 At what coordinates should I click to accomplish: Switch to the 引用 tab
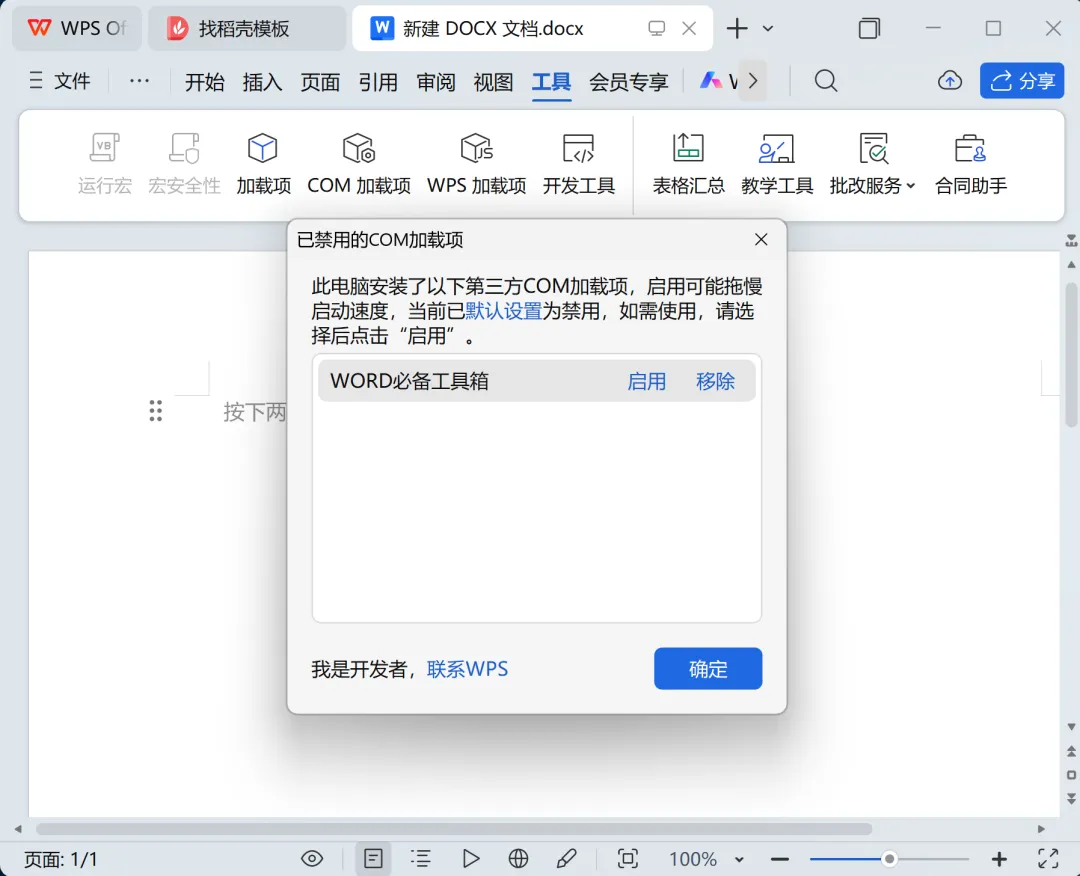[x=378, y=82]
